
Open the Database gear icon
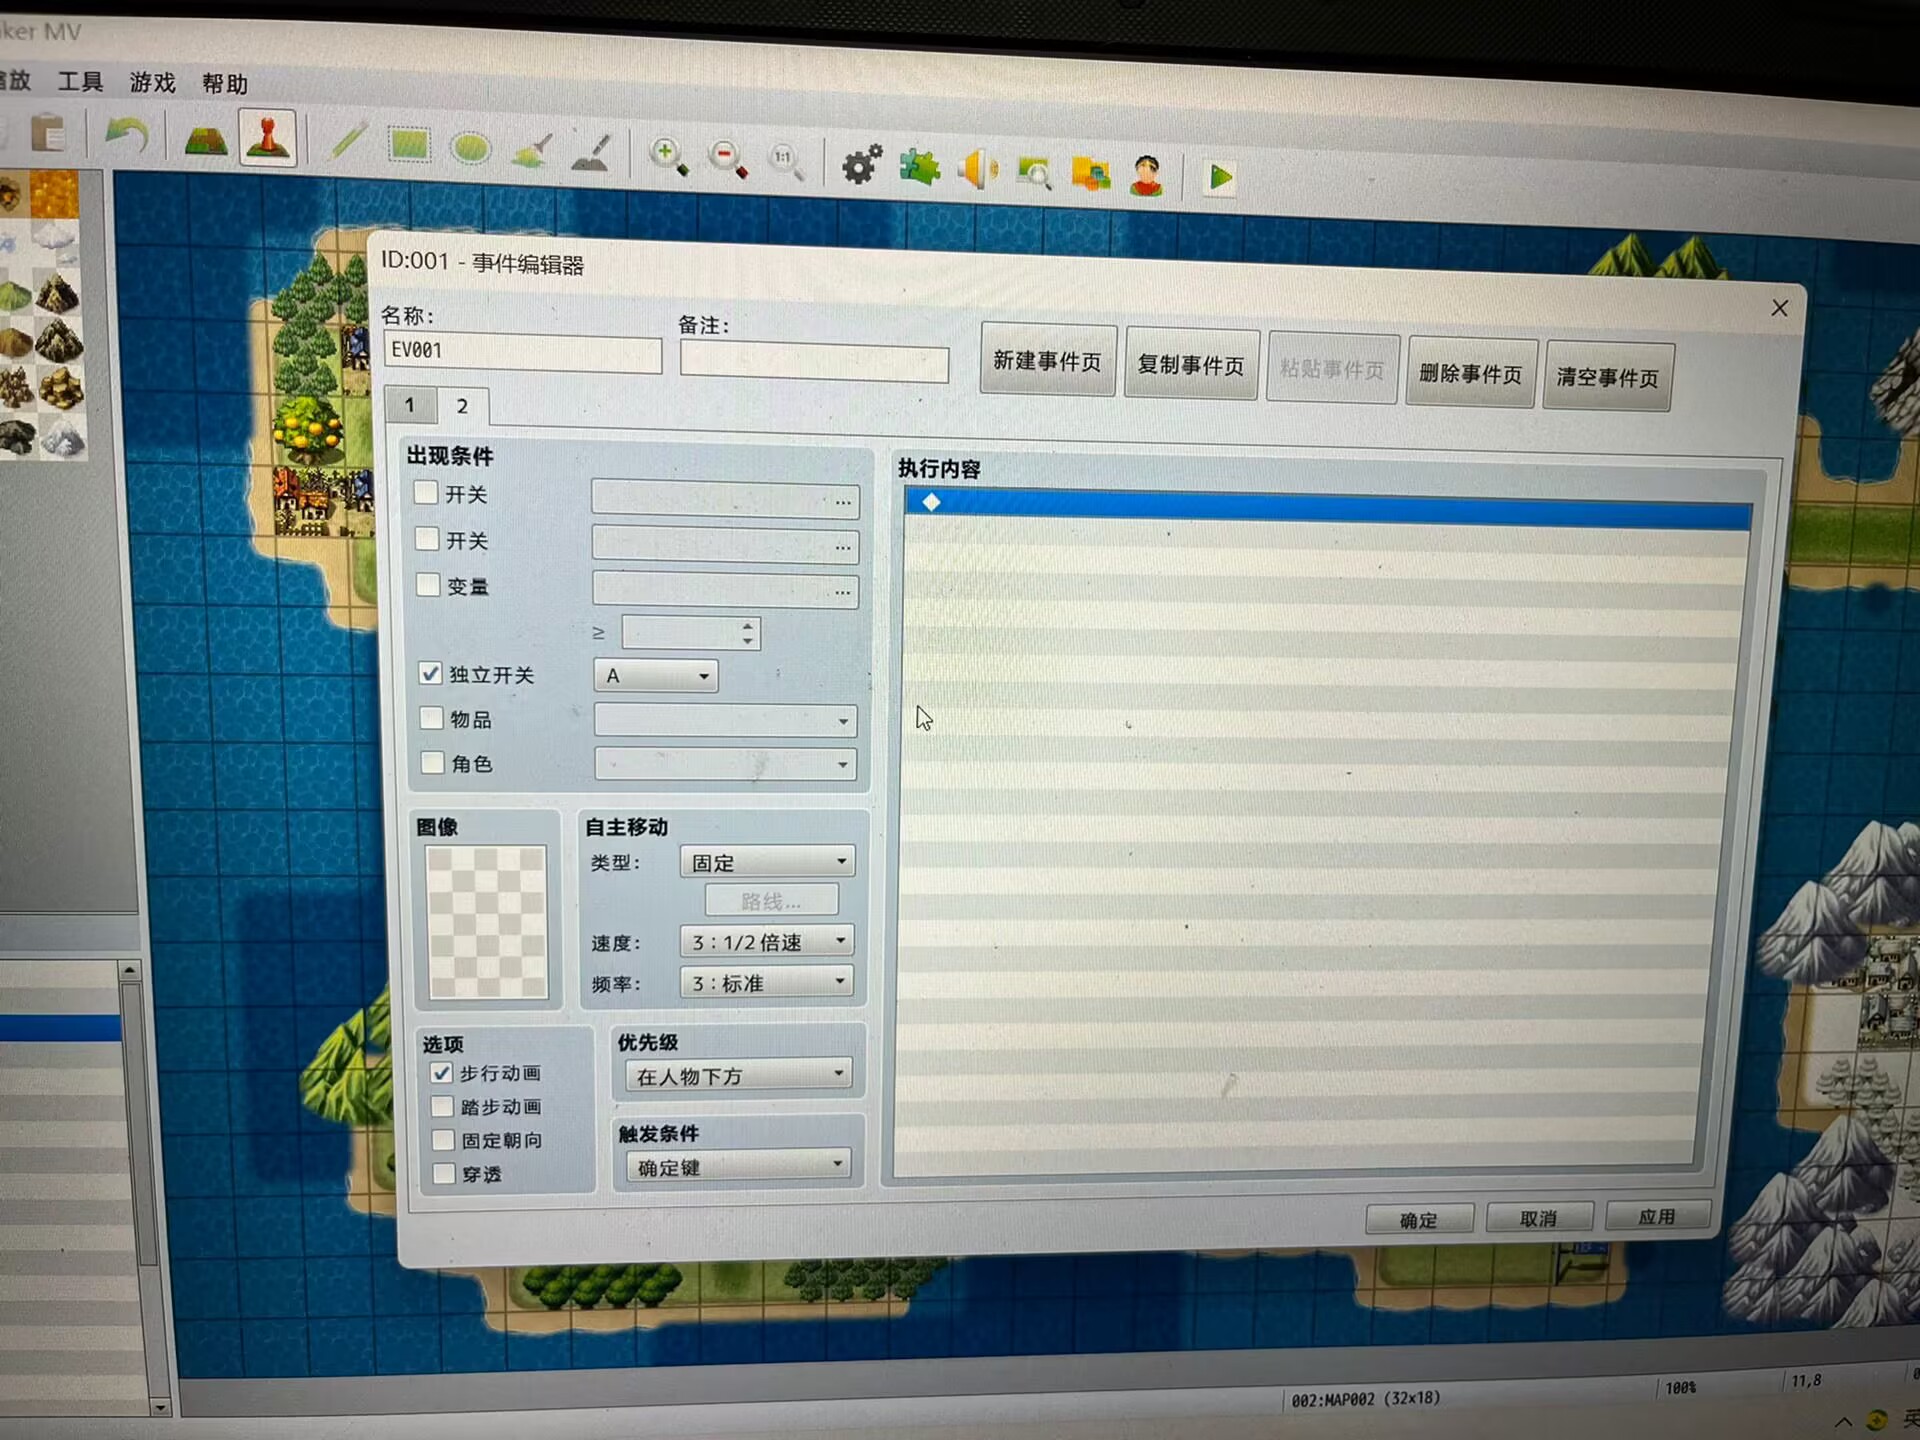point(861,165)
